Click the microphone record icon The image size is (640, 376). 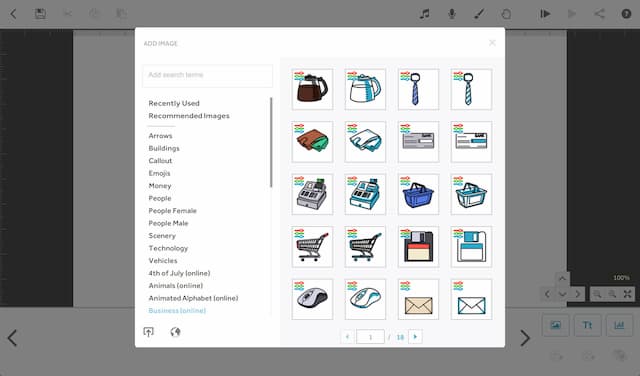[451, 14]
